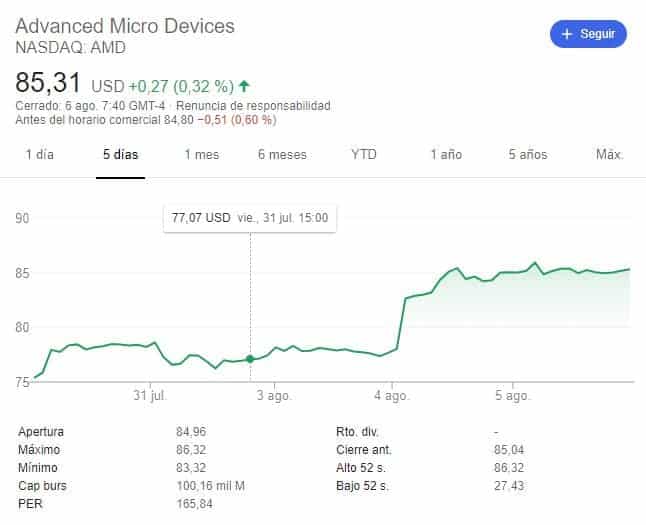This screenshot has height=525, width=646.
Task: Show the 5 años chart
Action: point(527,155)
